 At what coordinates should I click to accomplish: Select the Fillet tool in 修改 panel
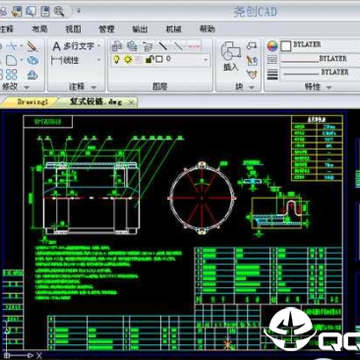coord(12,60)
